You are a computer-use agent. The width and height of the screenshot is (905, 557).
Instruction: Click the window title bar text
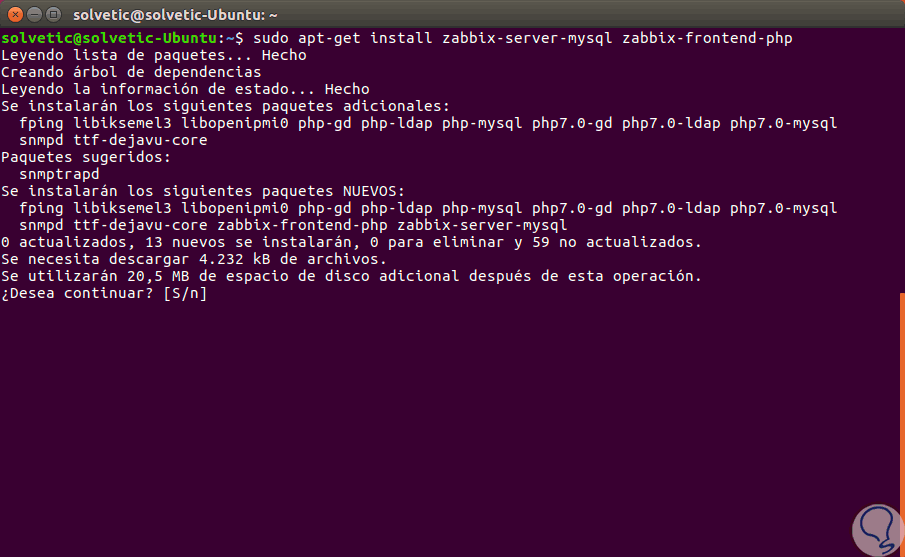175,14
